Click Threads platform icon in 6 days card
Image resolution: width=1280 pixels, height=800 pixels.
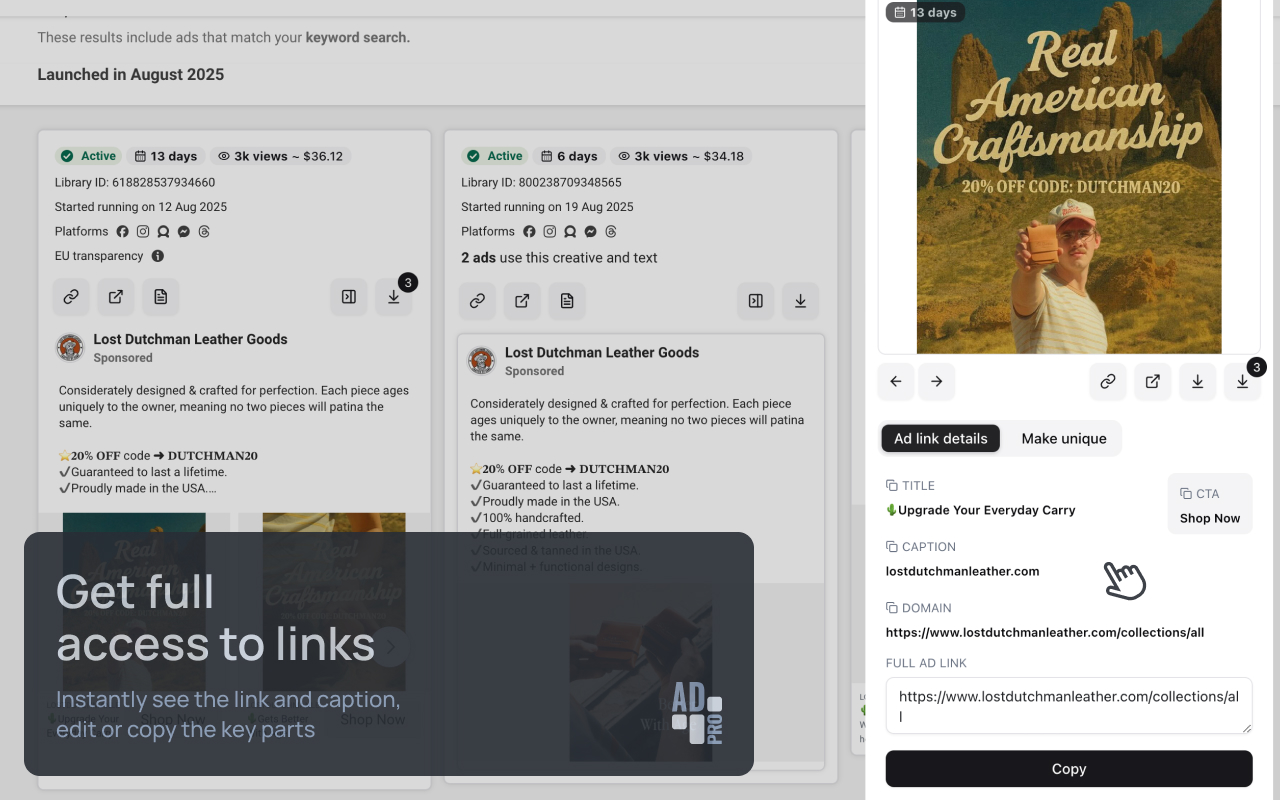(x=611, y=232)
